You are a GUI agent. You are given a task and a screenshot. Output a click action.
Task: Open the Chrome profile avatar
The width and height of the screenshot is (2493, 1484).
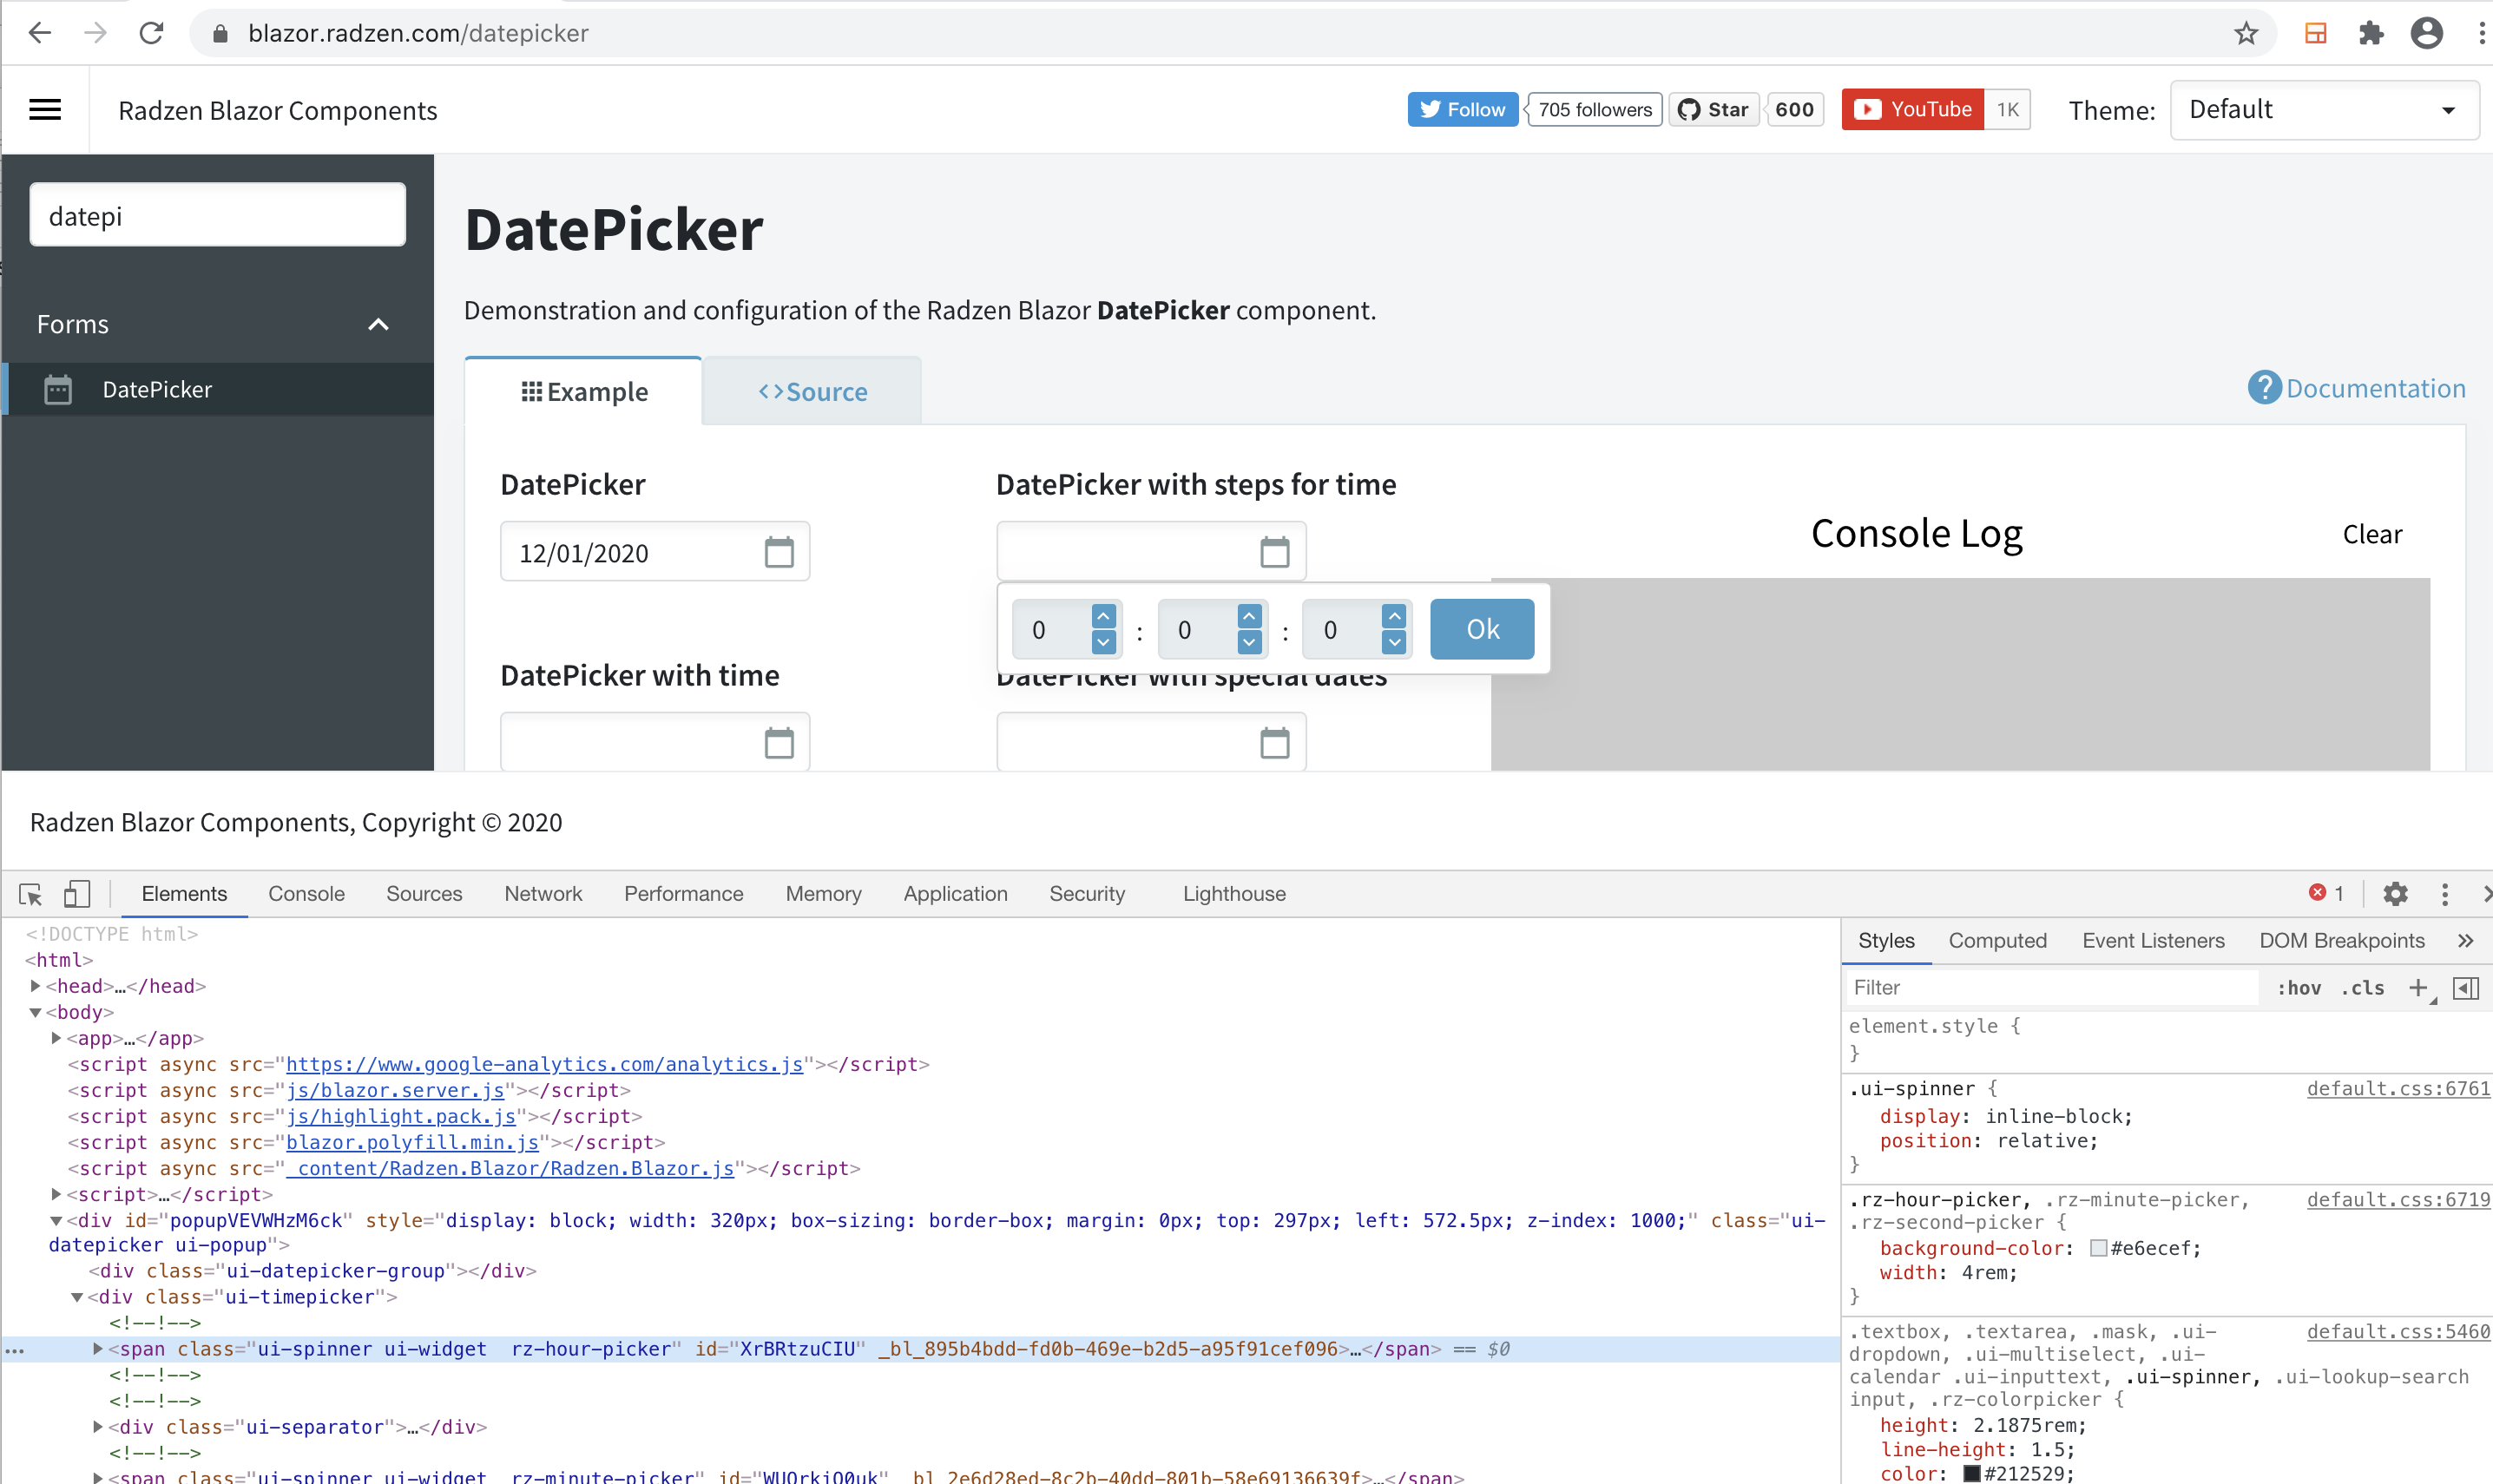coord(2427,33)
